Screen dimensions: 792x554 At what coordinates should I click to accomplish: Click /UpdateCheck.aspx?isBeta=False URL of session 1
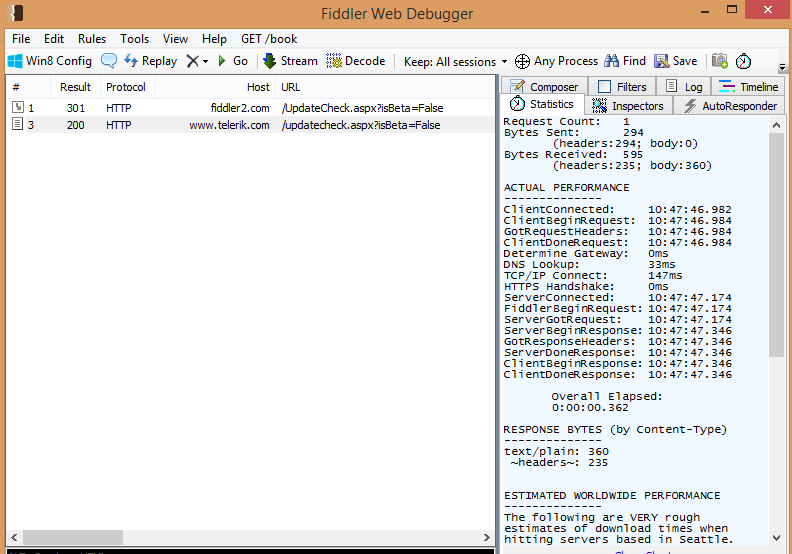362,108
